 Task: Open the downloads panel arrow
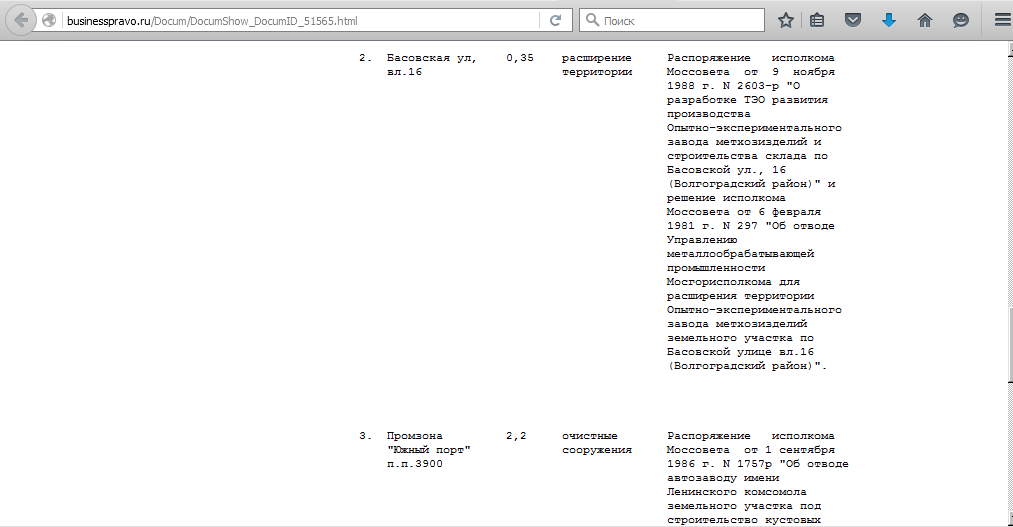click(x=888, y=20)
